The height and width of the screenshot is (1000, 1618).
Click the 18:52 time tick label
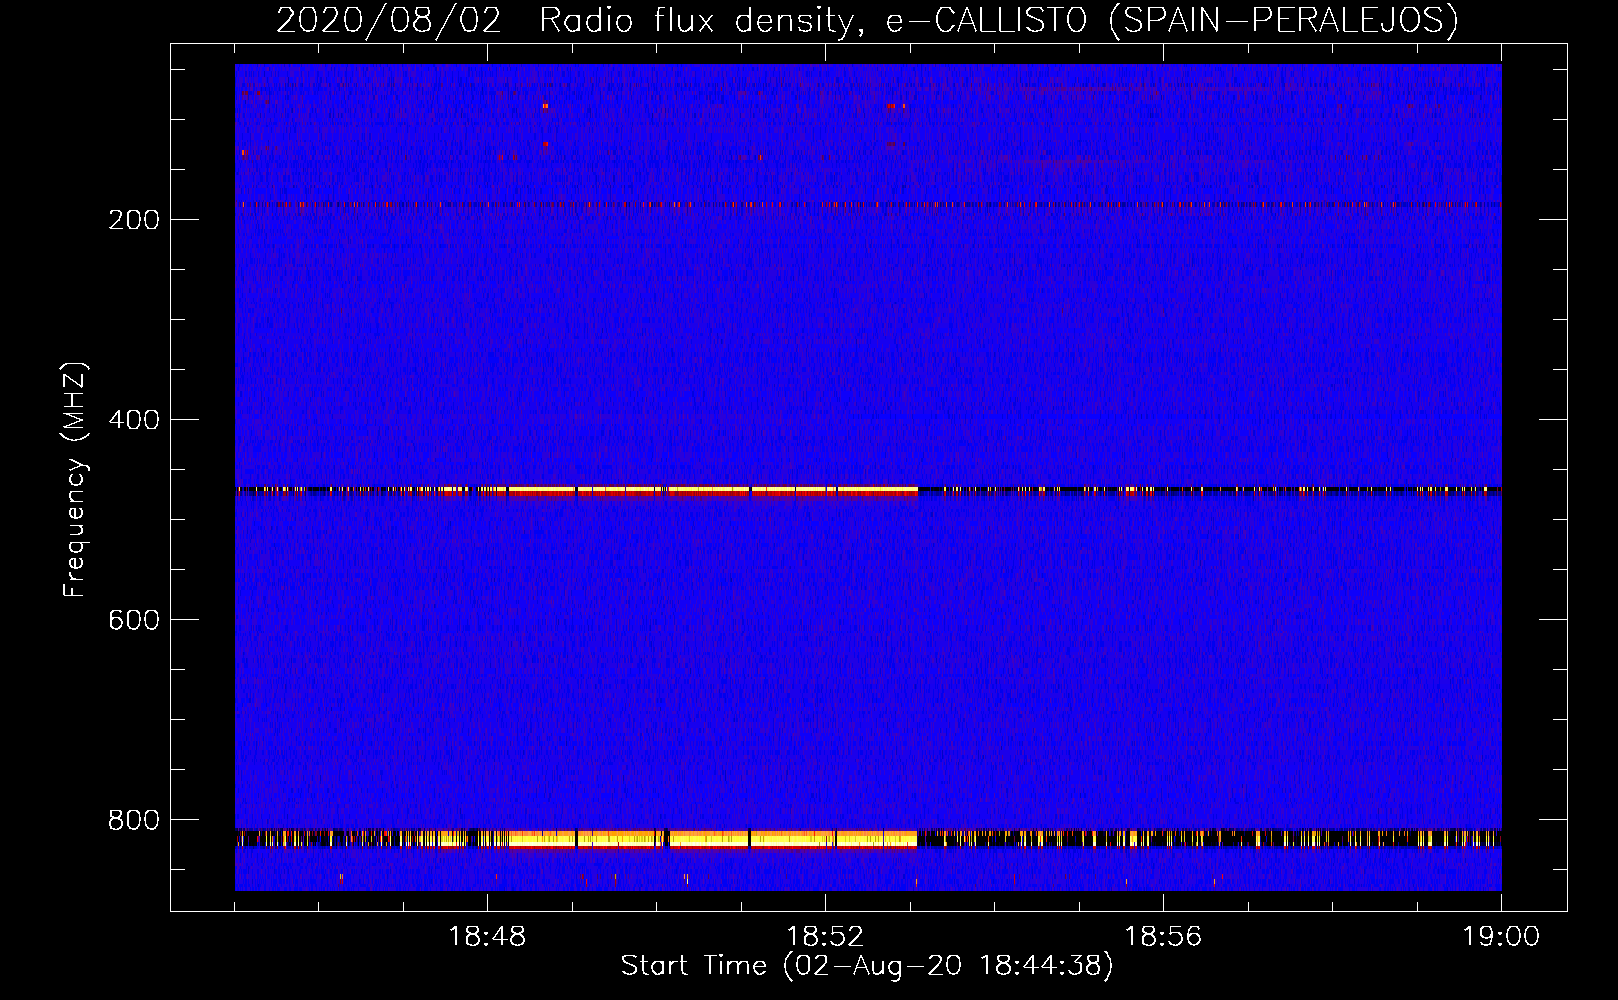tap(825, 937)
